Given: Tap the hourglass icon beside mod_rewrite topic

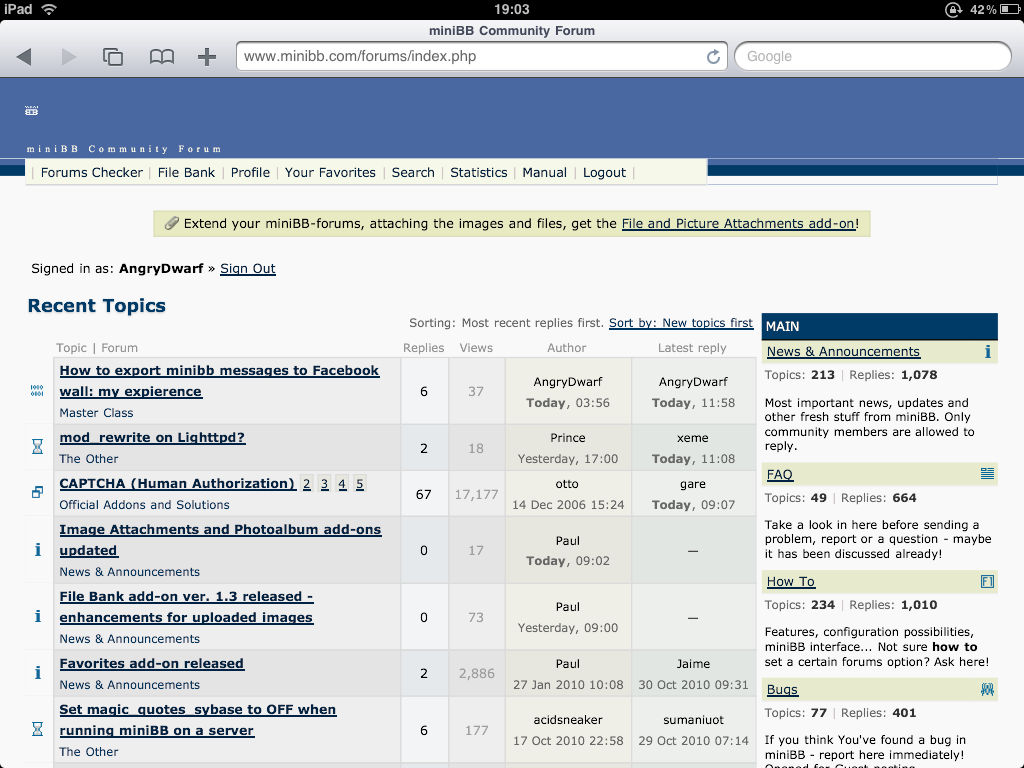Looking at the screenshot, I should pos(37,447).
